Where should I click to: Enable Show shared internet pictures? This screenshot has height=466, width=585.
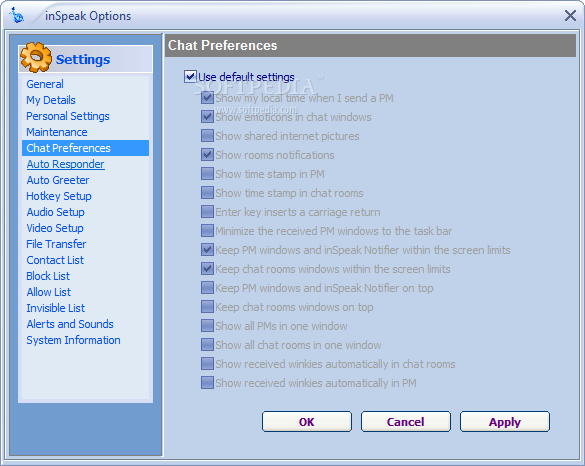coord(207,136)
